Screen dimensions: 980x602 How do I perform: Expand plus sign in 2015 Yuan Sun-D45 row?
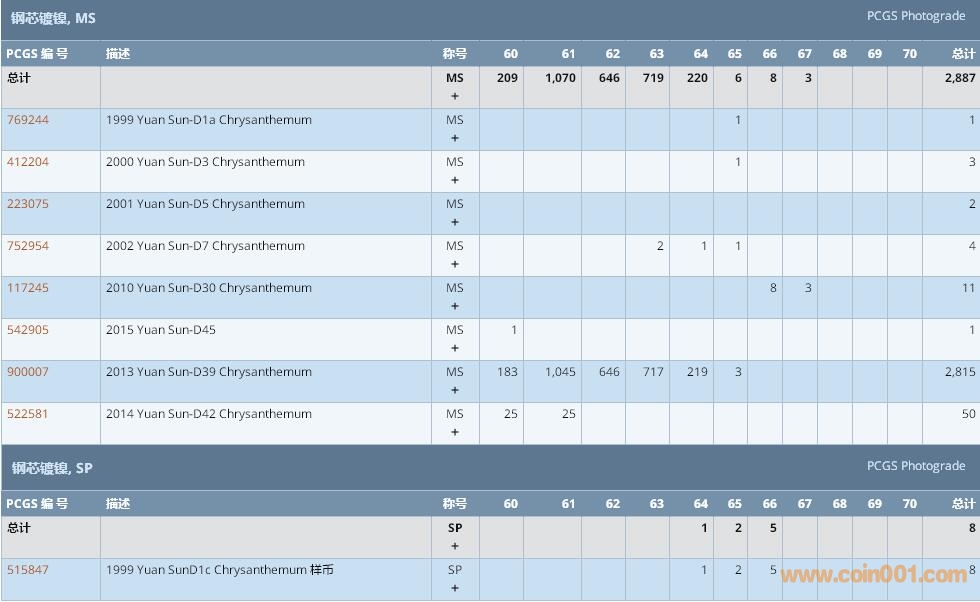tap(455, 349)
